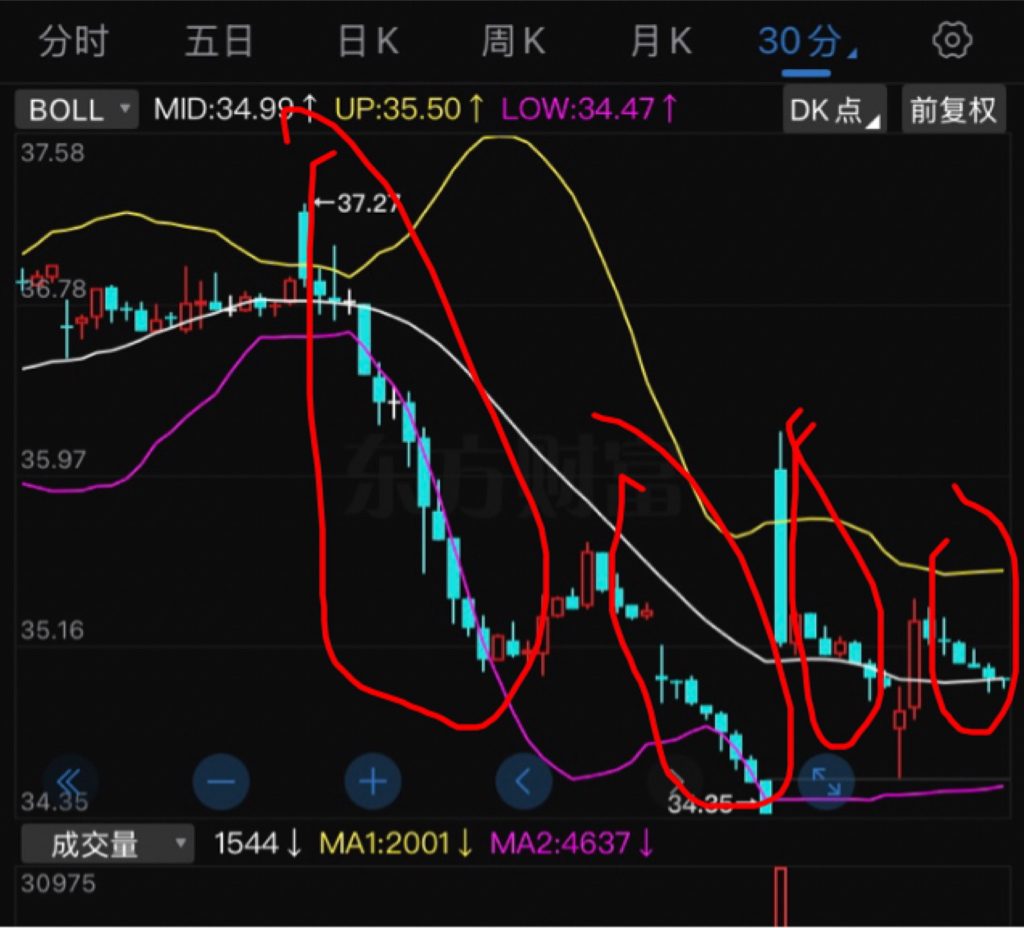The image size is (1024, 928).
Task: Click the 37.58 price axis label
Action: pyautogui.click(x=53, y=153)
